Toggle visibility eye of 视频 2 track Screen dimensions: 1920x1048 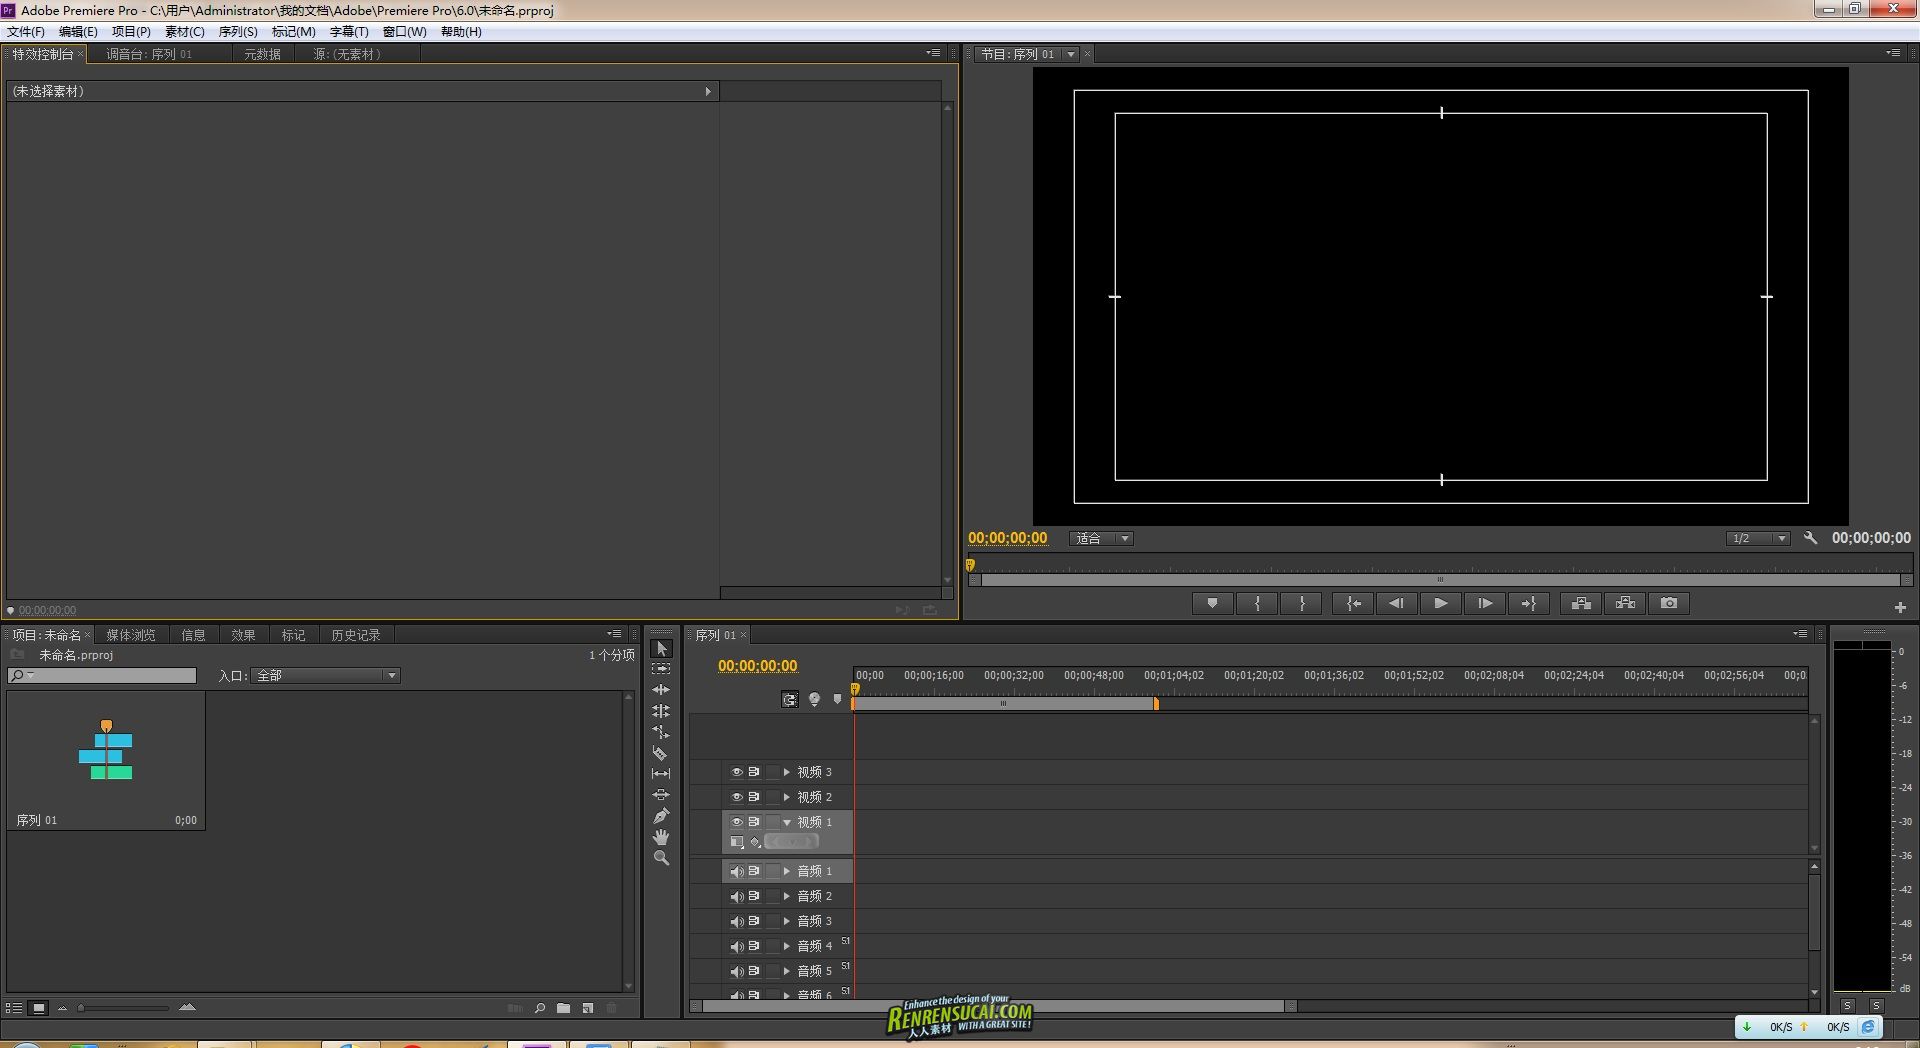coord(737,797)
